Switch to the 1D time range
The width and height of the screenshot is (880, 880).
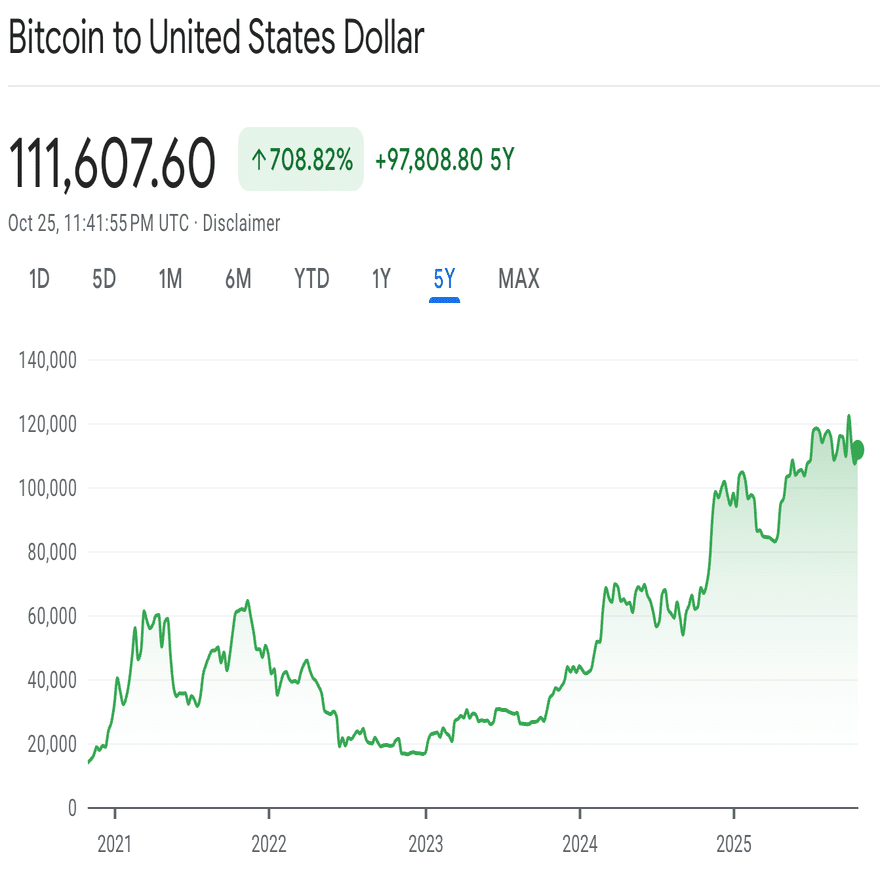pos(39,279)
